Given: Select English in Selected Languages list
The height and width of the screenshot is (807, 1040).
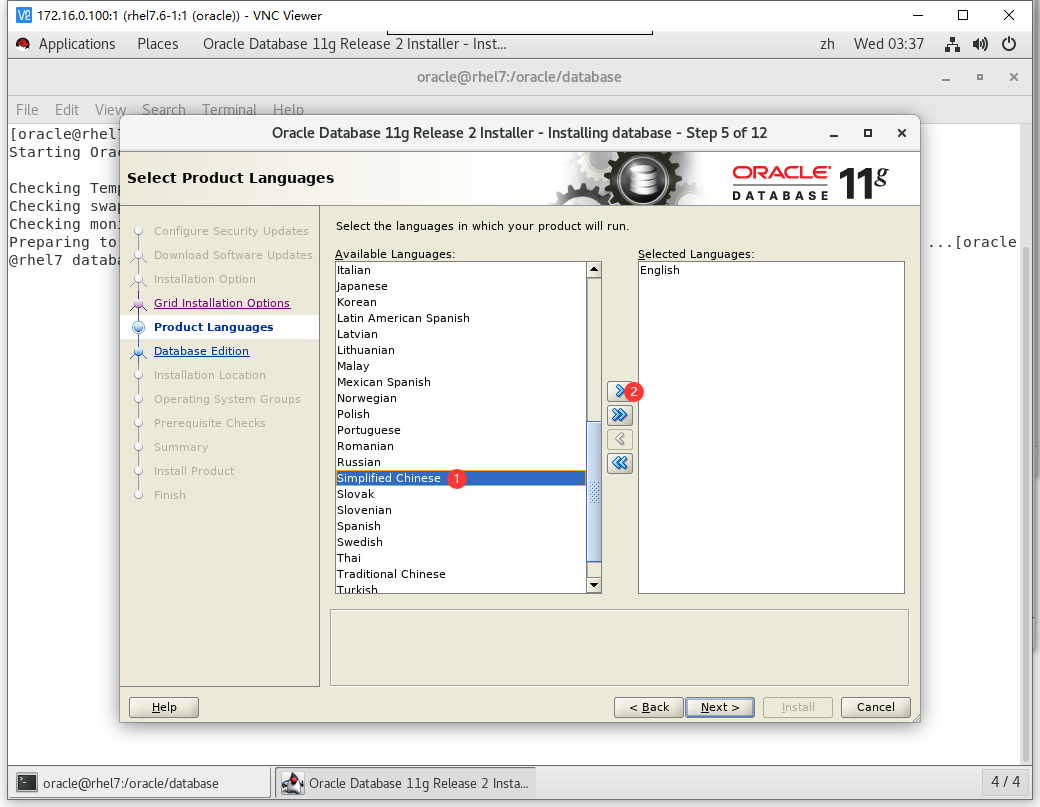Looking at the screenshot, I should pos(771,270).
